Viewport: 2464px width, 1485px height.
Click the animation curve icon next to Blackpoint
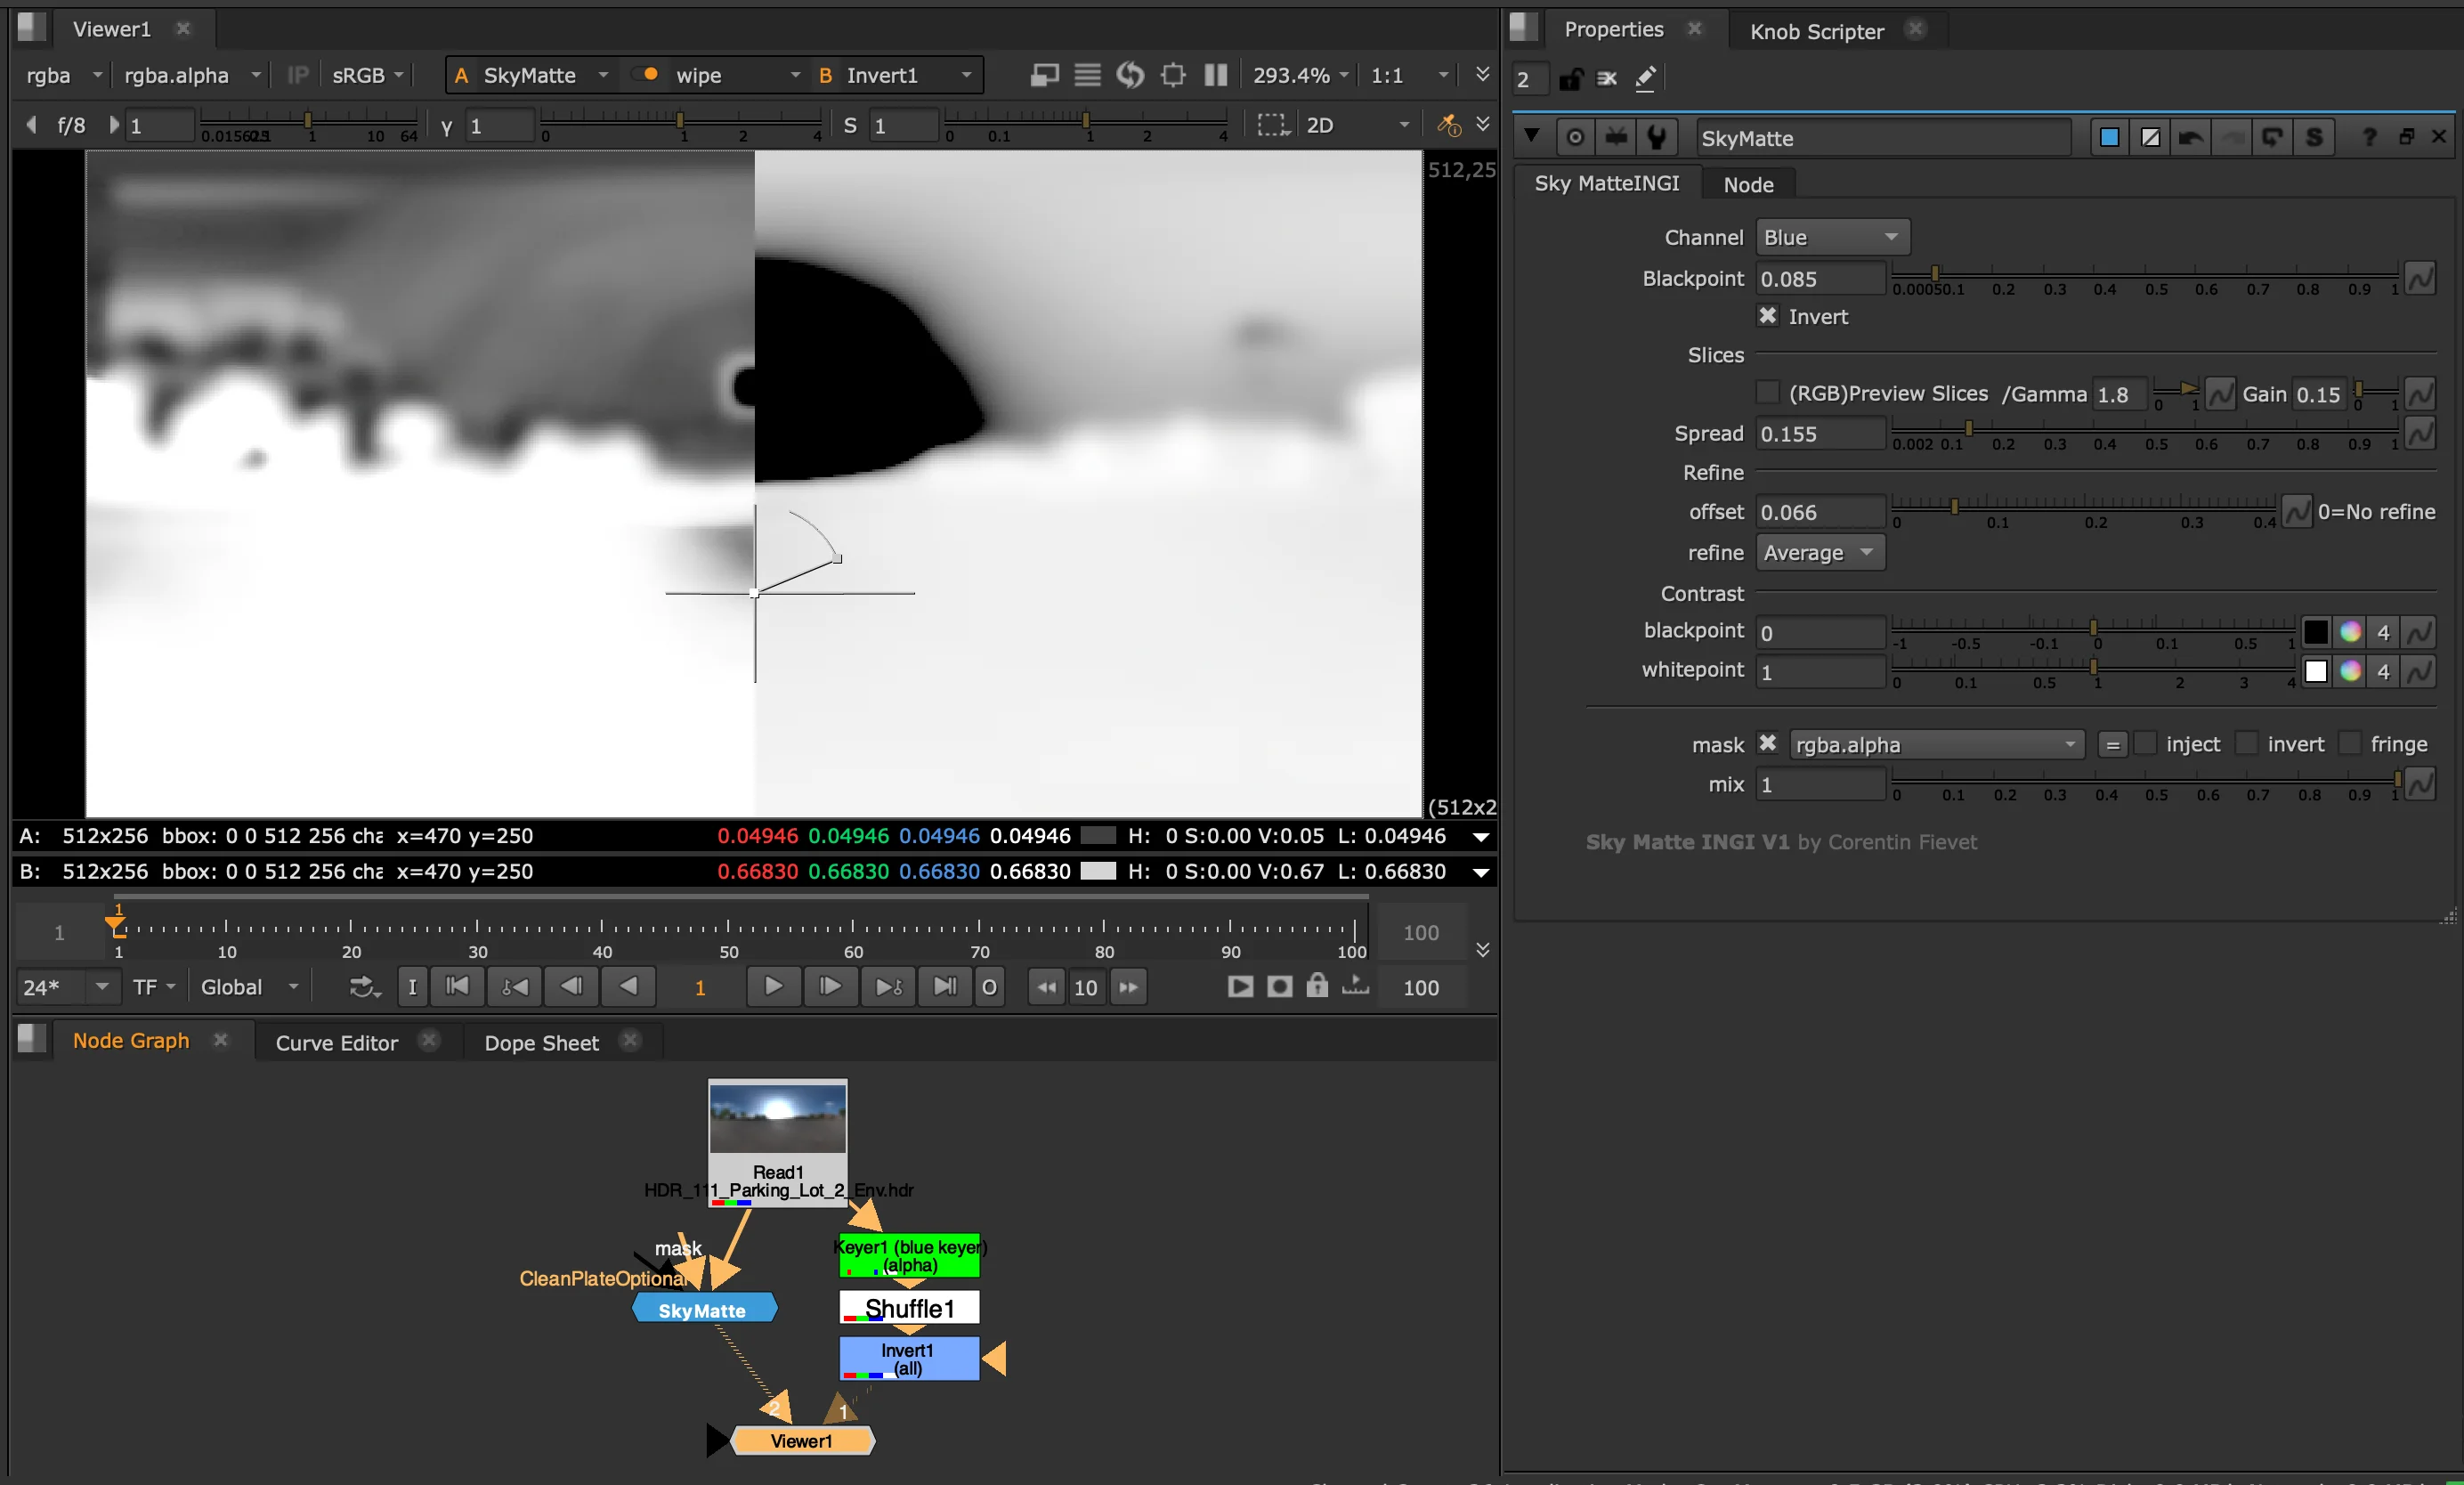[x=2420, y=278]
